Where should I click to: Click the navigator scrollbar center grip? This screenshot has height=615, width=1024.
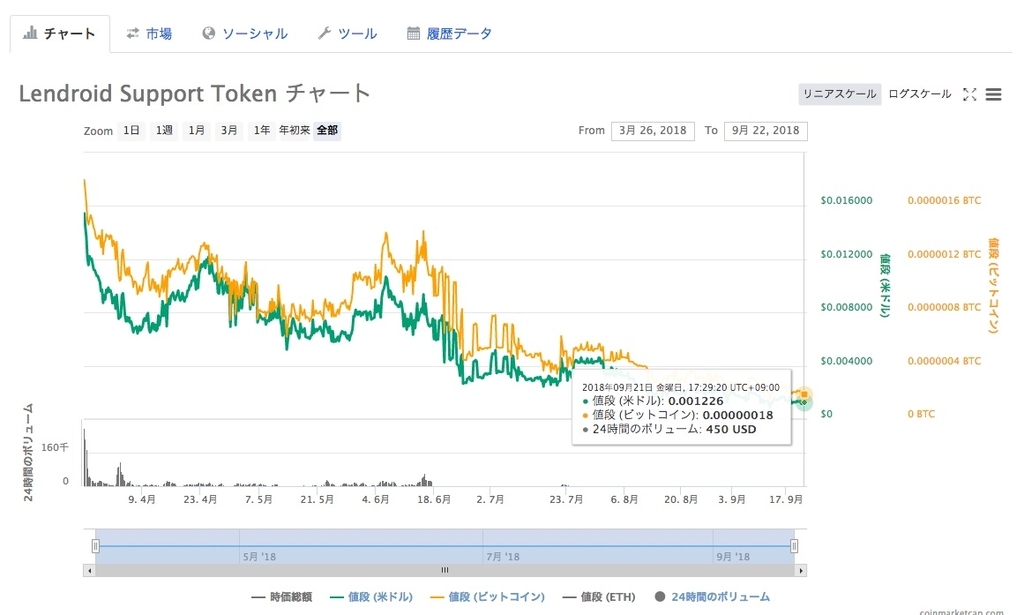[445, 571]
